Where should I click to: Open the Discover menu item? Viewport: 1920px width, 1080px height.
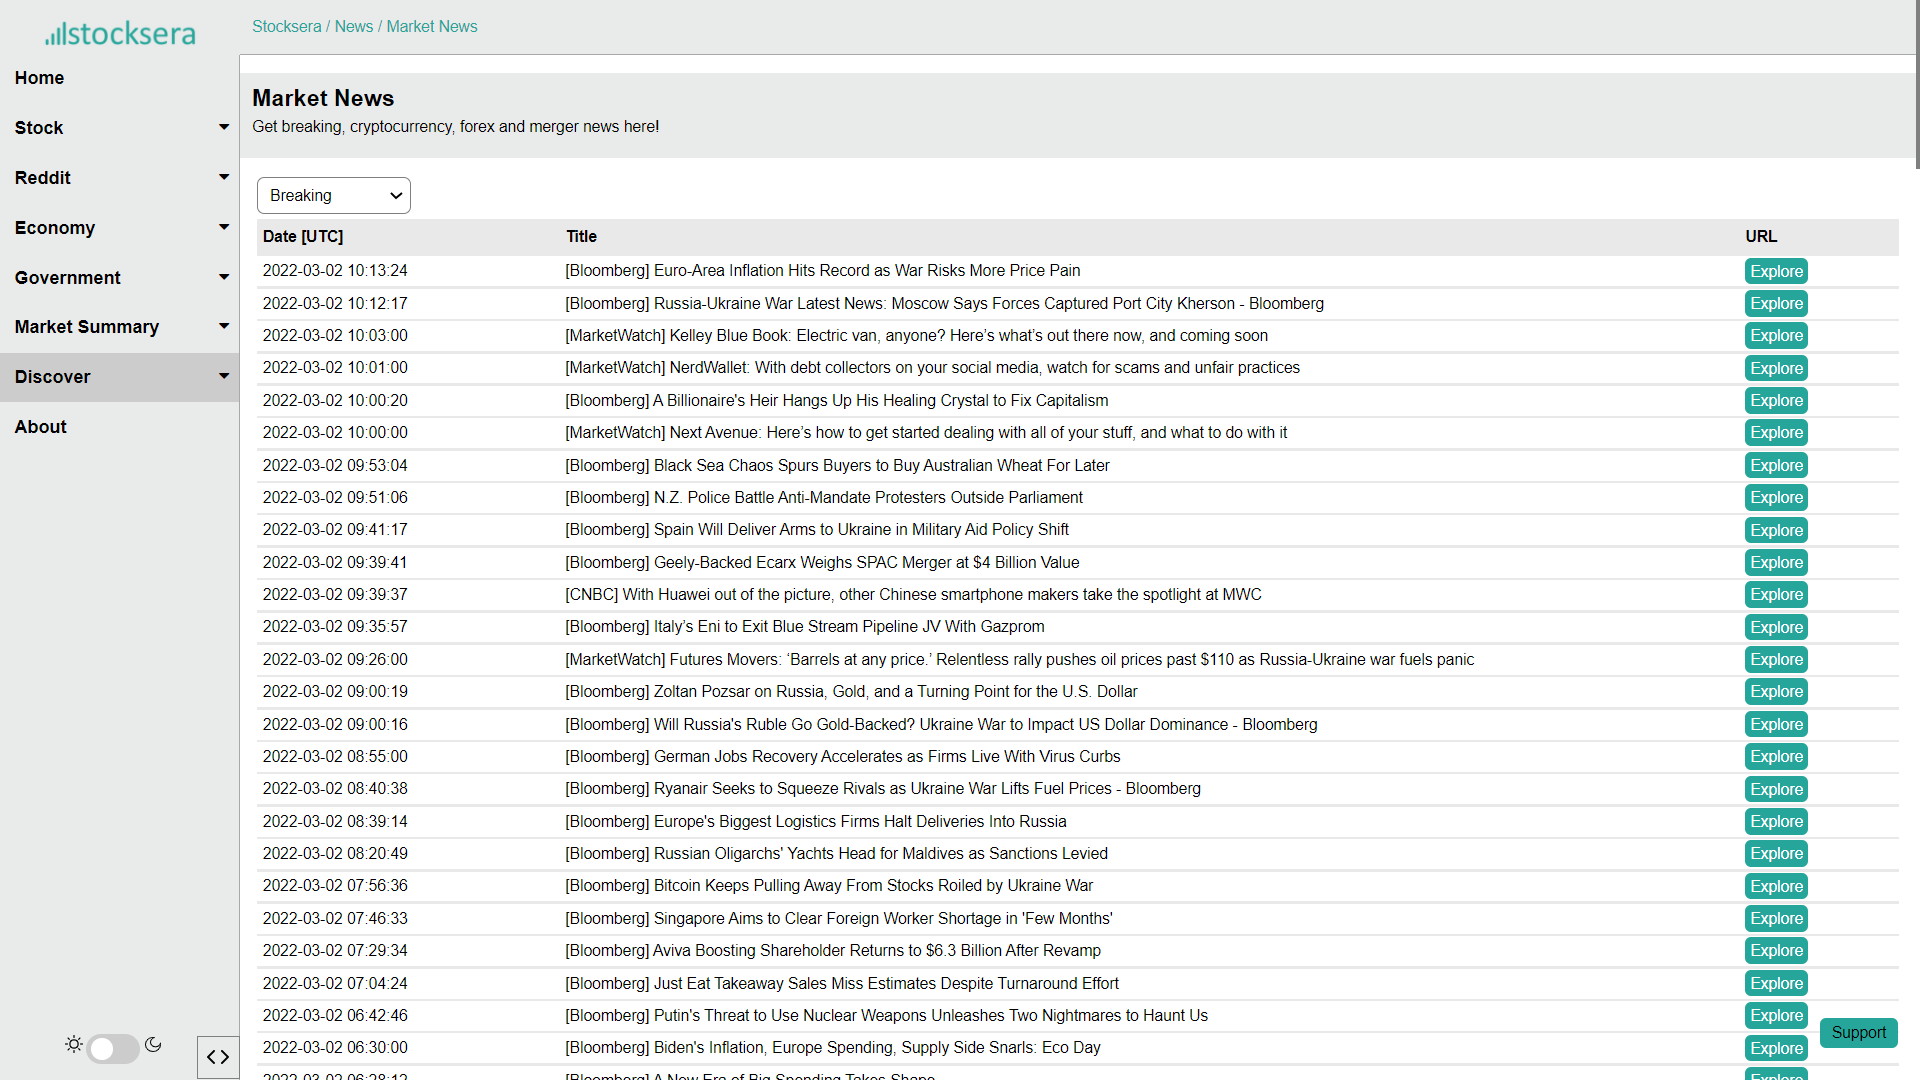[53, 377]
